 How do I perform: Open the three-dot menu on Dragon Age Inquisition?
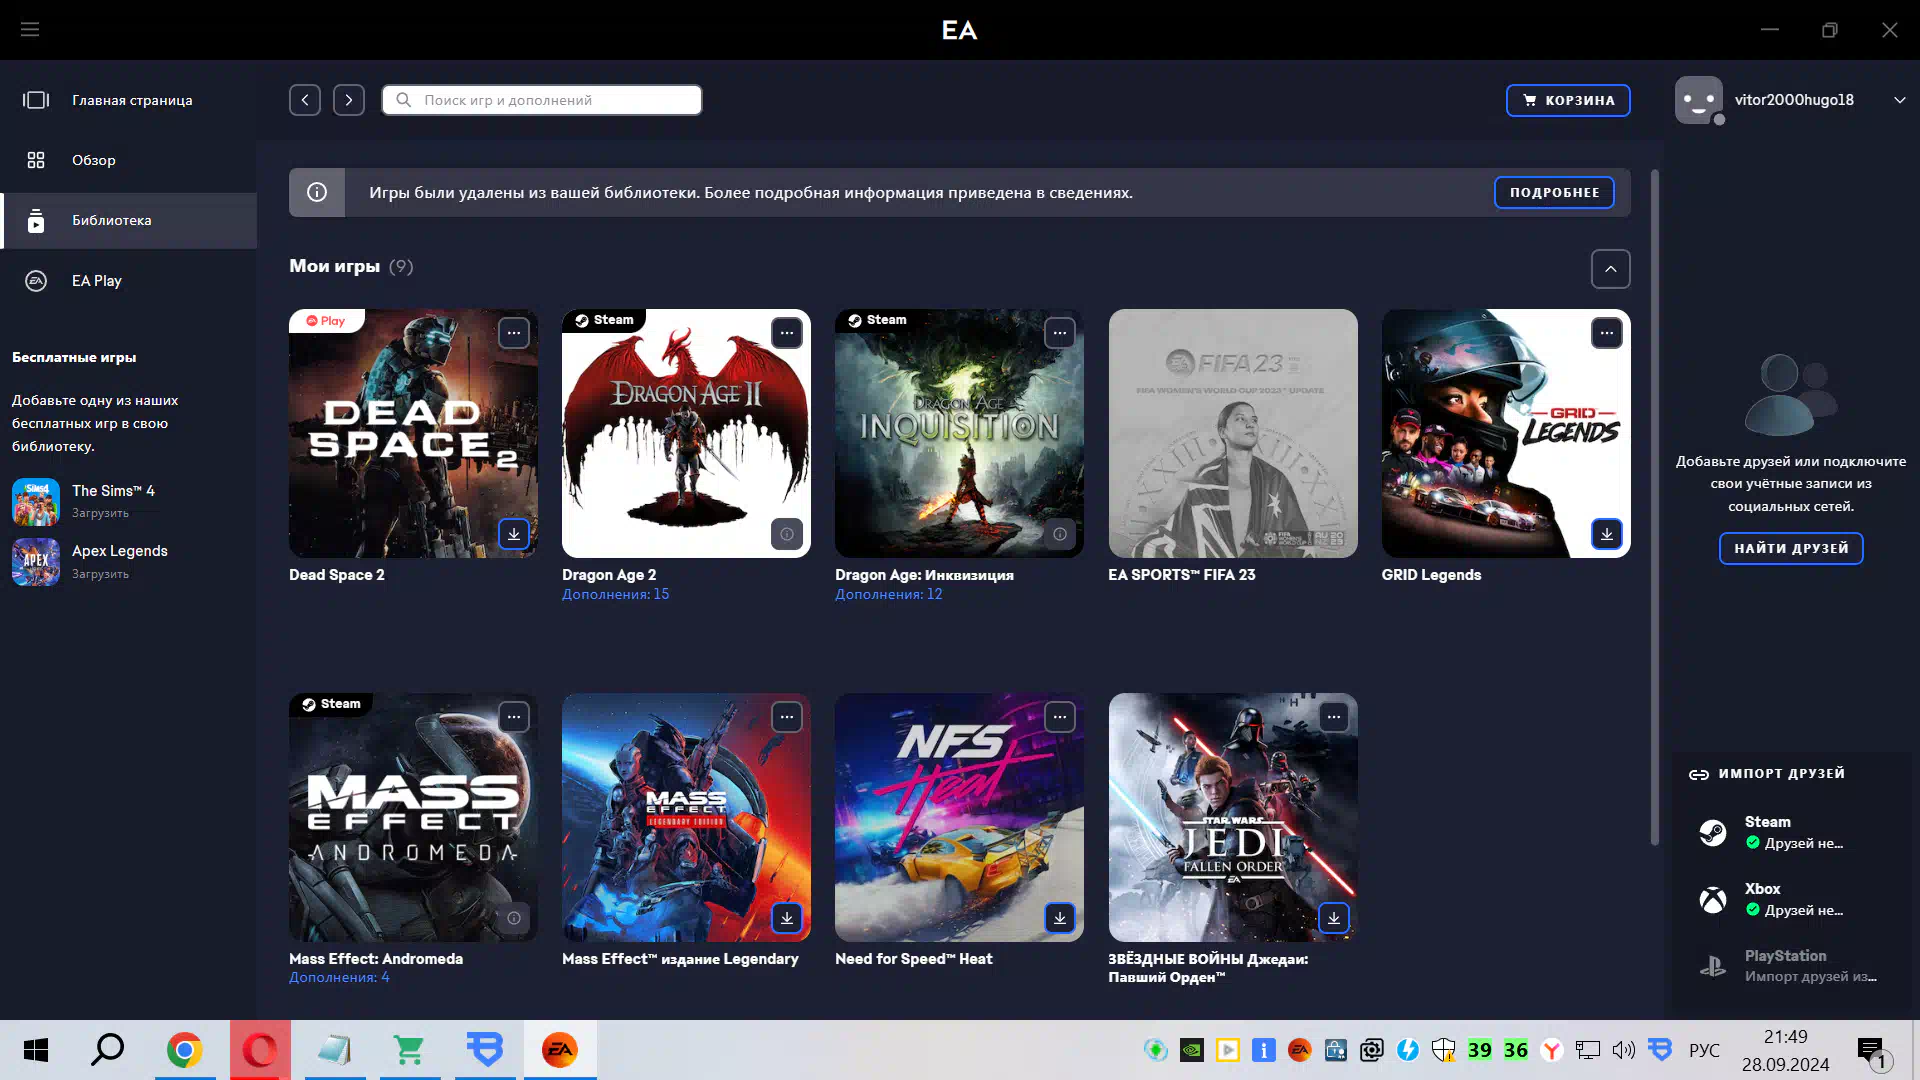pos(1060,333)
